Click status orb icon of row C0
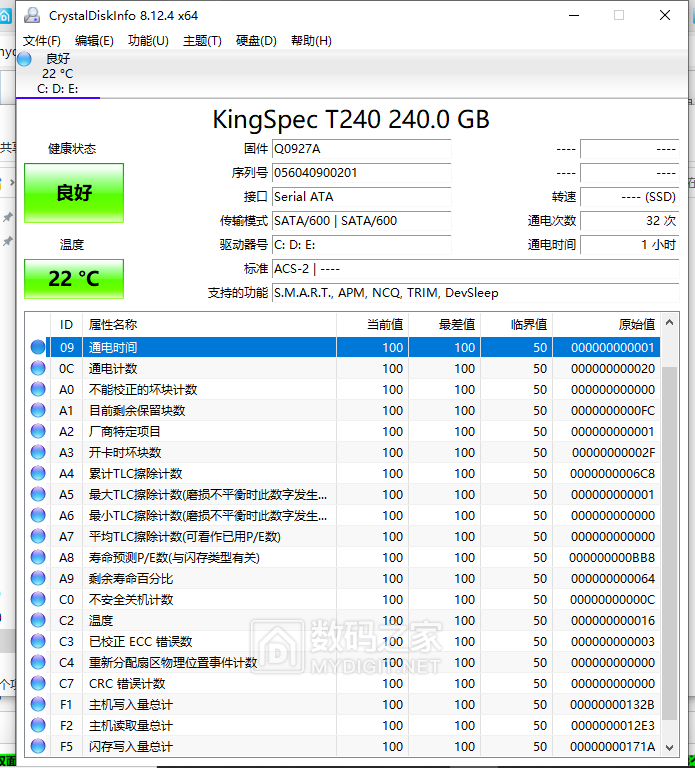695x768 pixels. tap(38, 600)
